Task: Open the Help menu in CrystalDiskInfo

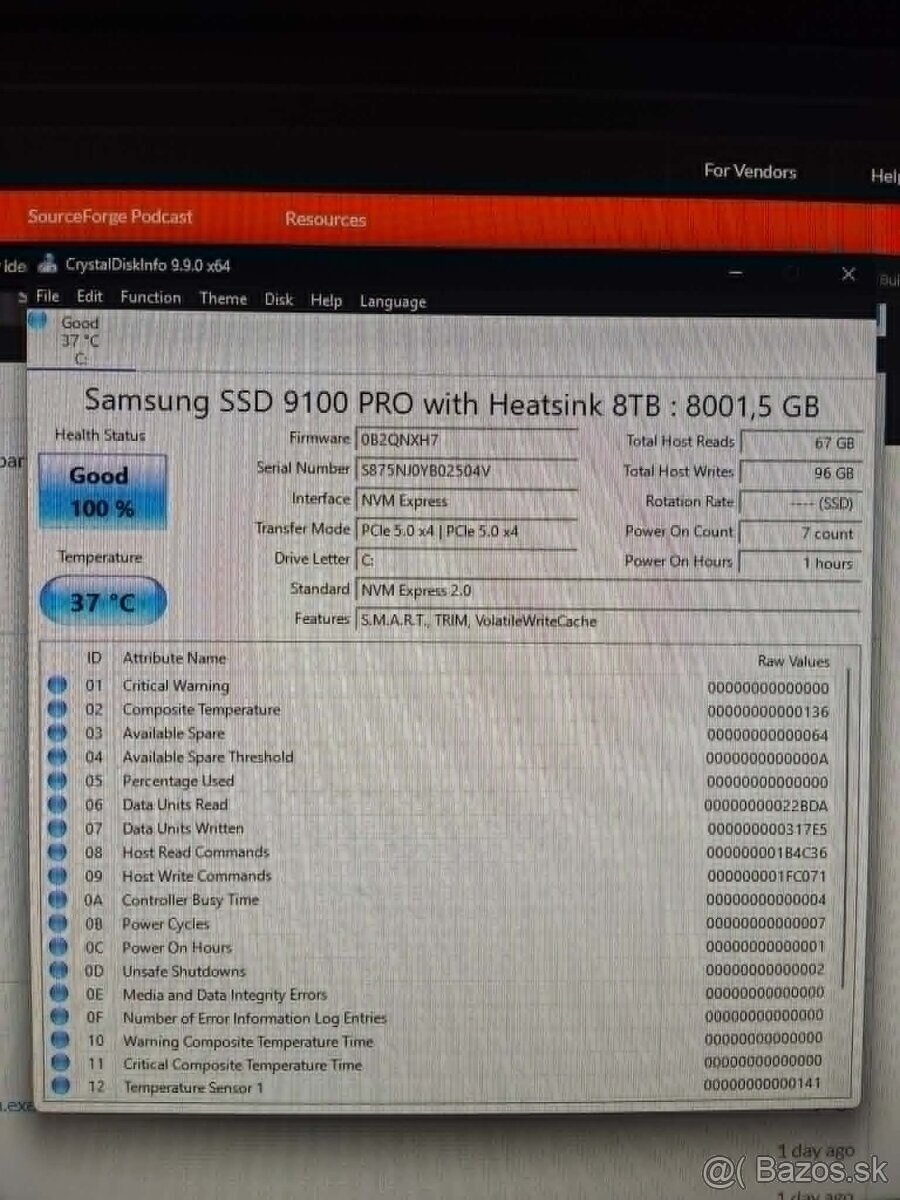Action: click(x=326, y=300)
